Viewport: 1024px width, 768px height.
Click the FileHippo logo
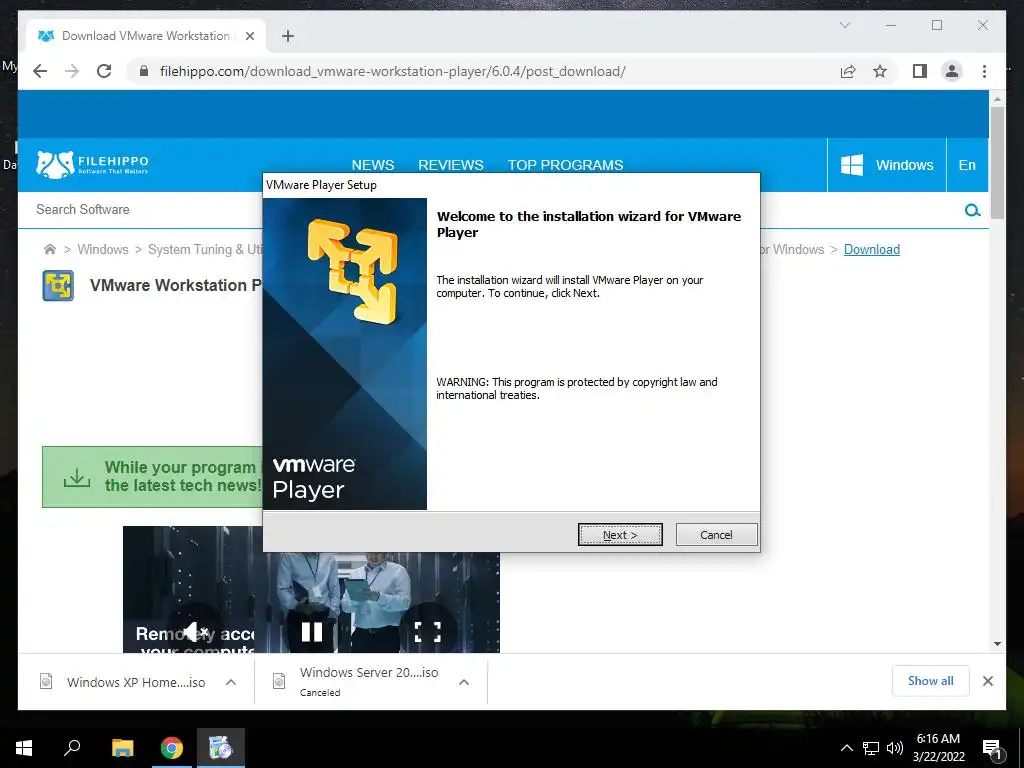[x=92, y=164]
